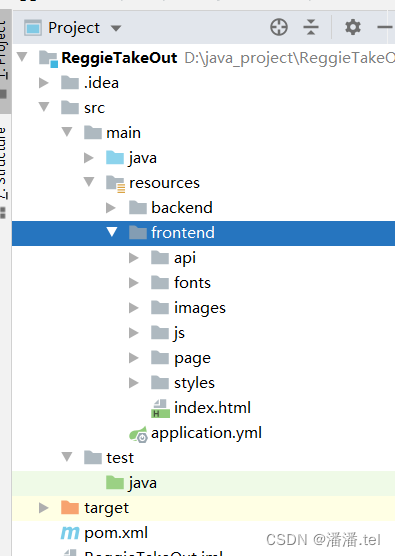Select the '.idea' tree row text
This screenshot has height=556, width=395.
click(x=101, y=83)
